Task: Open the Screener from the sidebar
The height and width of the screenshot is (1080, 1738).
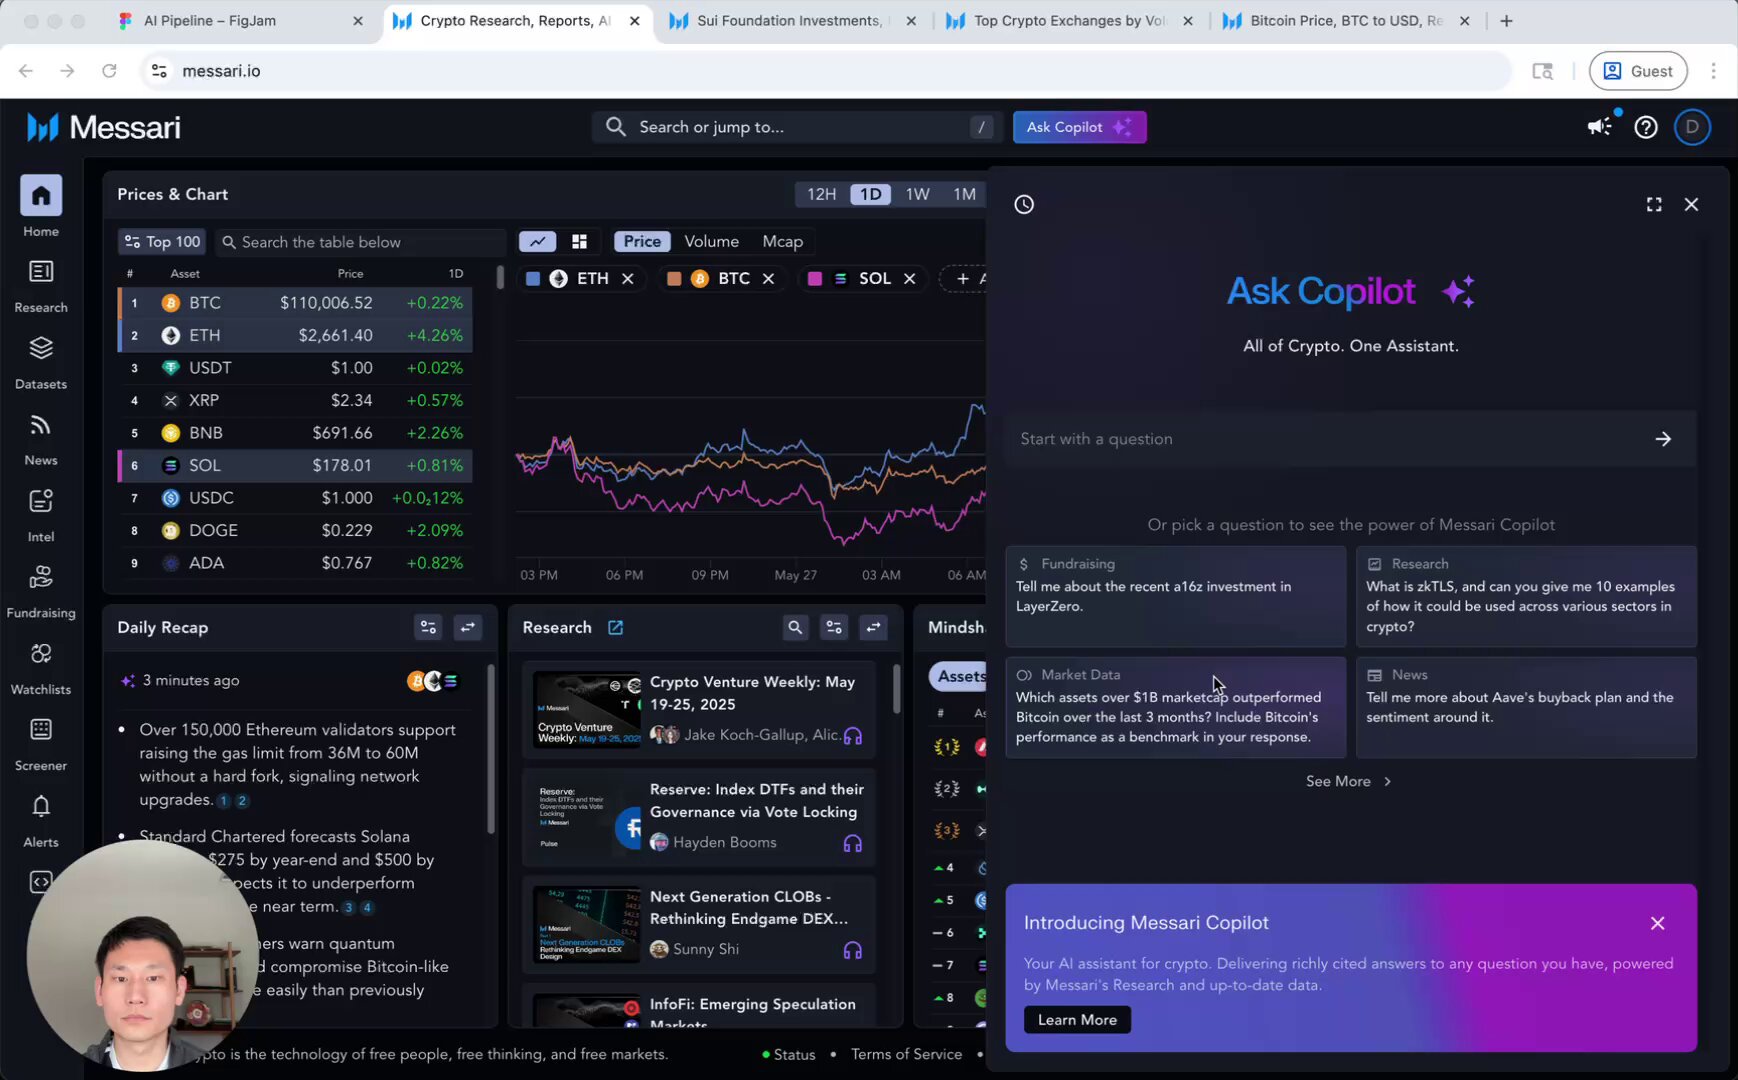Action: tap(41, 740)
